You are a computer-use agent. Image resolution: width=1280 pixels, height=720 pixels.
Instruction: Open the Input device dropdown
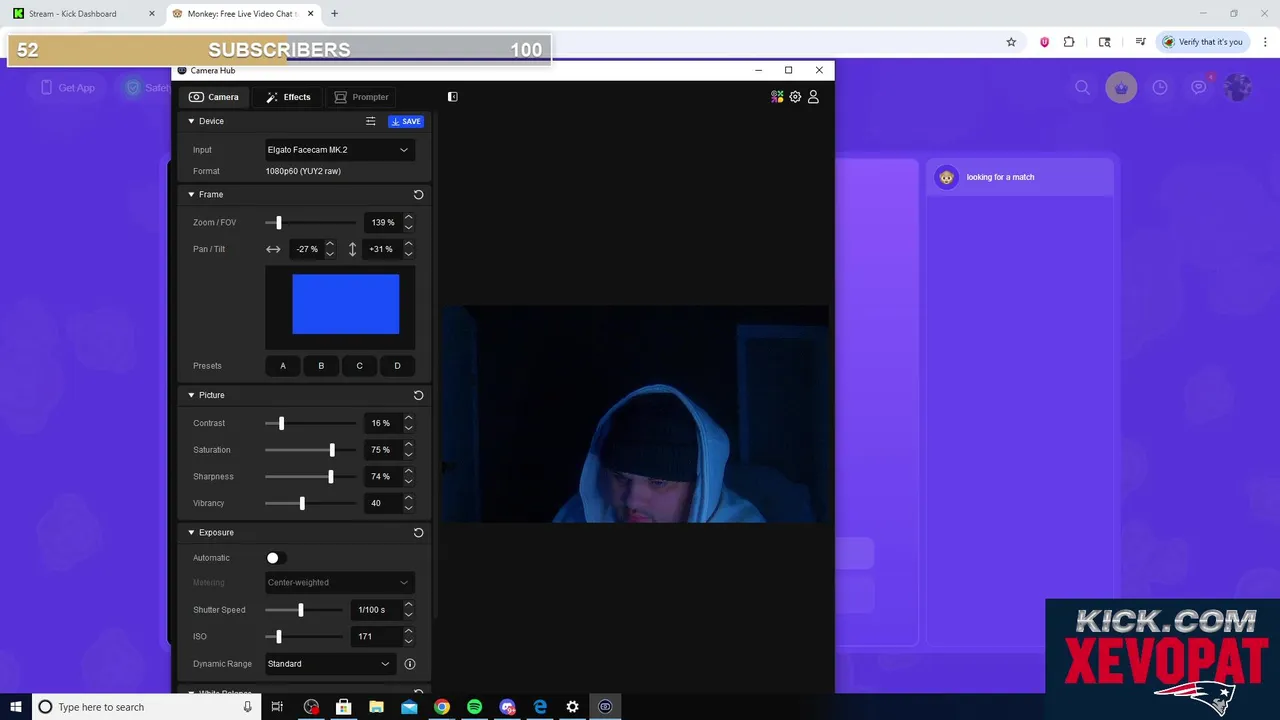(338, 150)
